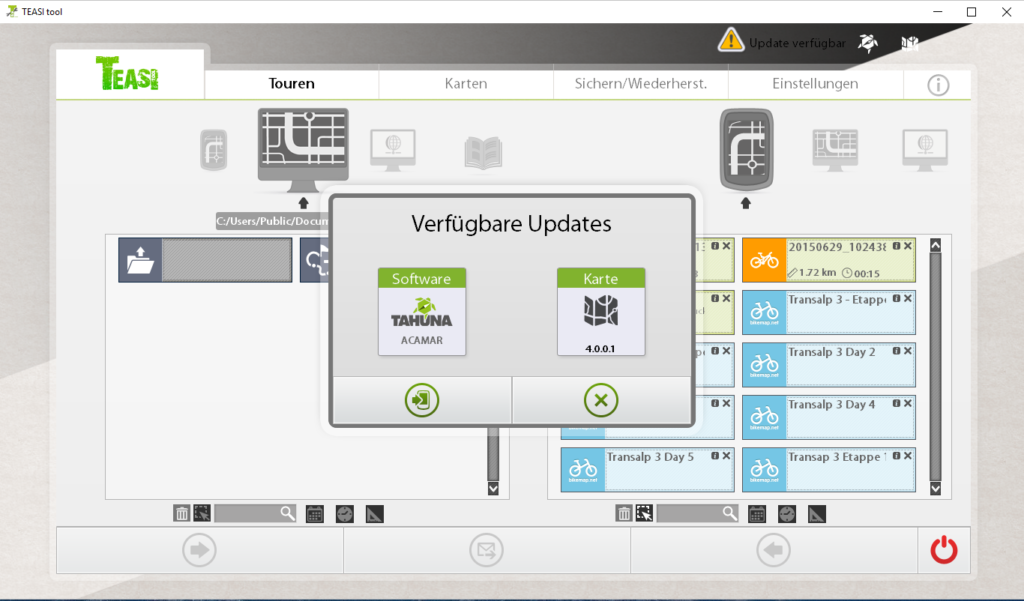This screenshot has height=601, width=1024.
Task: Show the info page via the circled i icon
Action: (x=938, y=84)
